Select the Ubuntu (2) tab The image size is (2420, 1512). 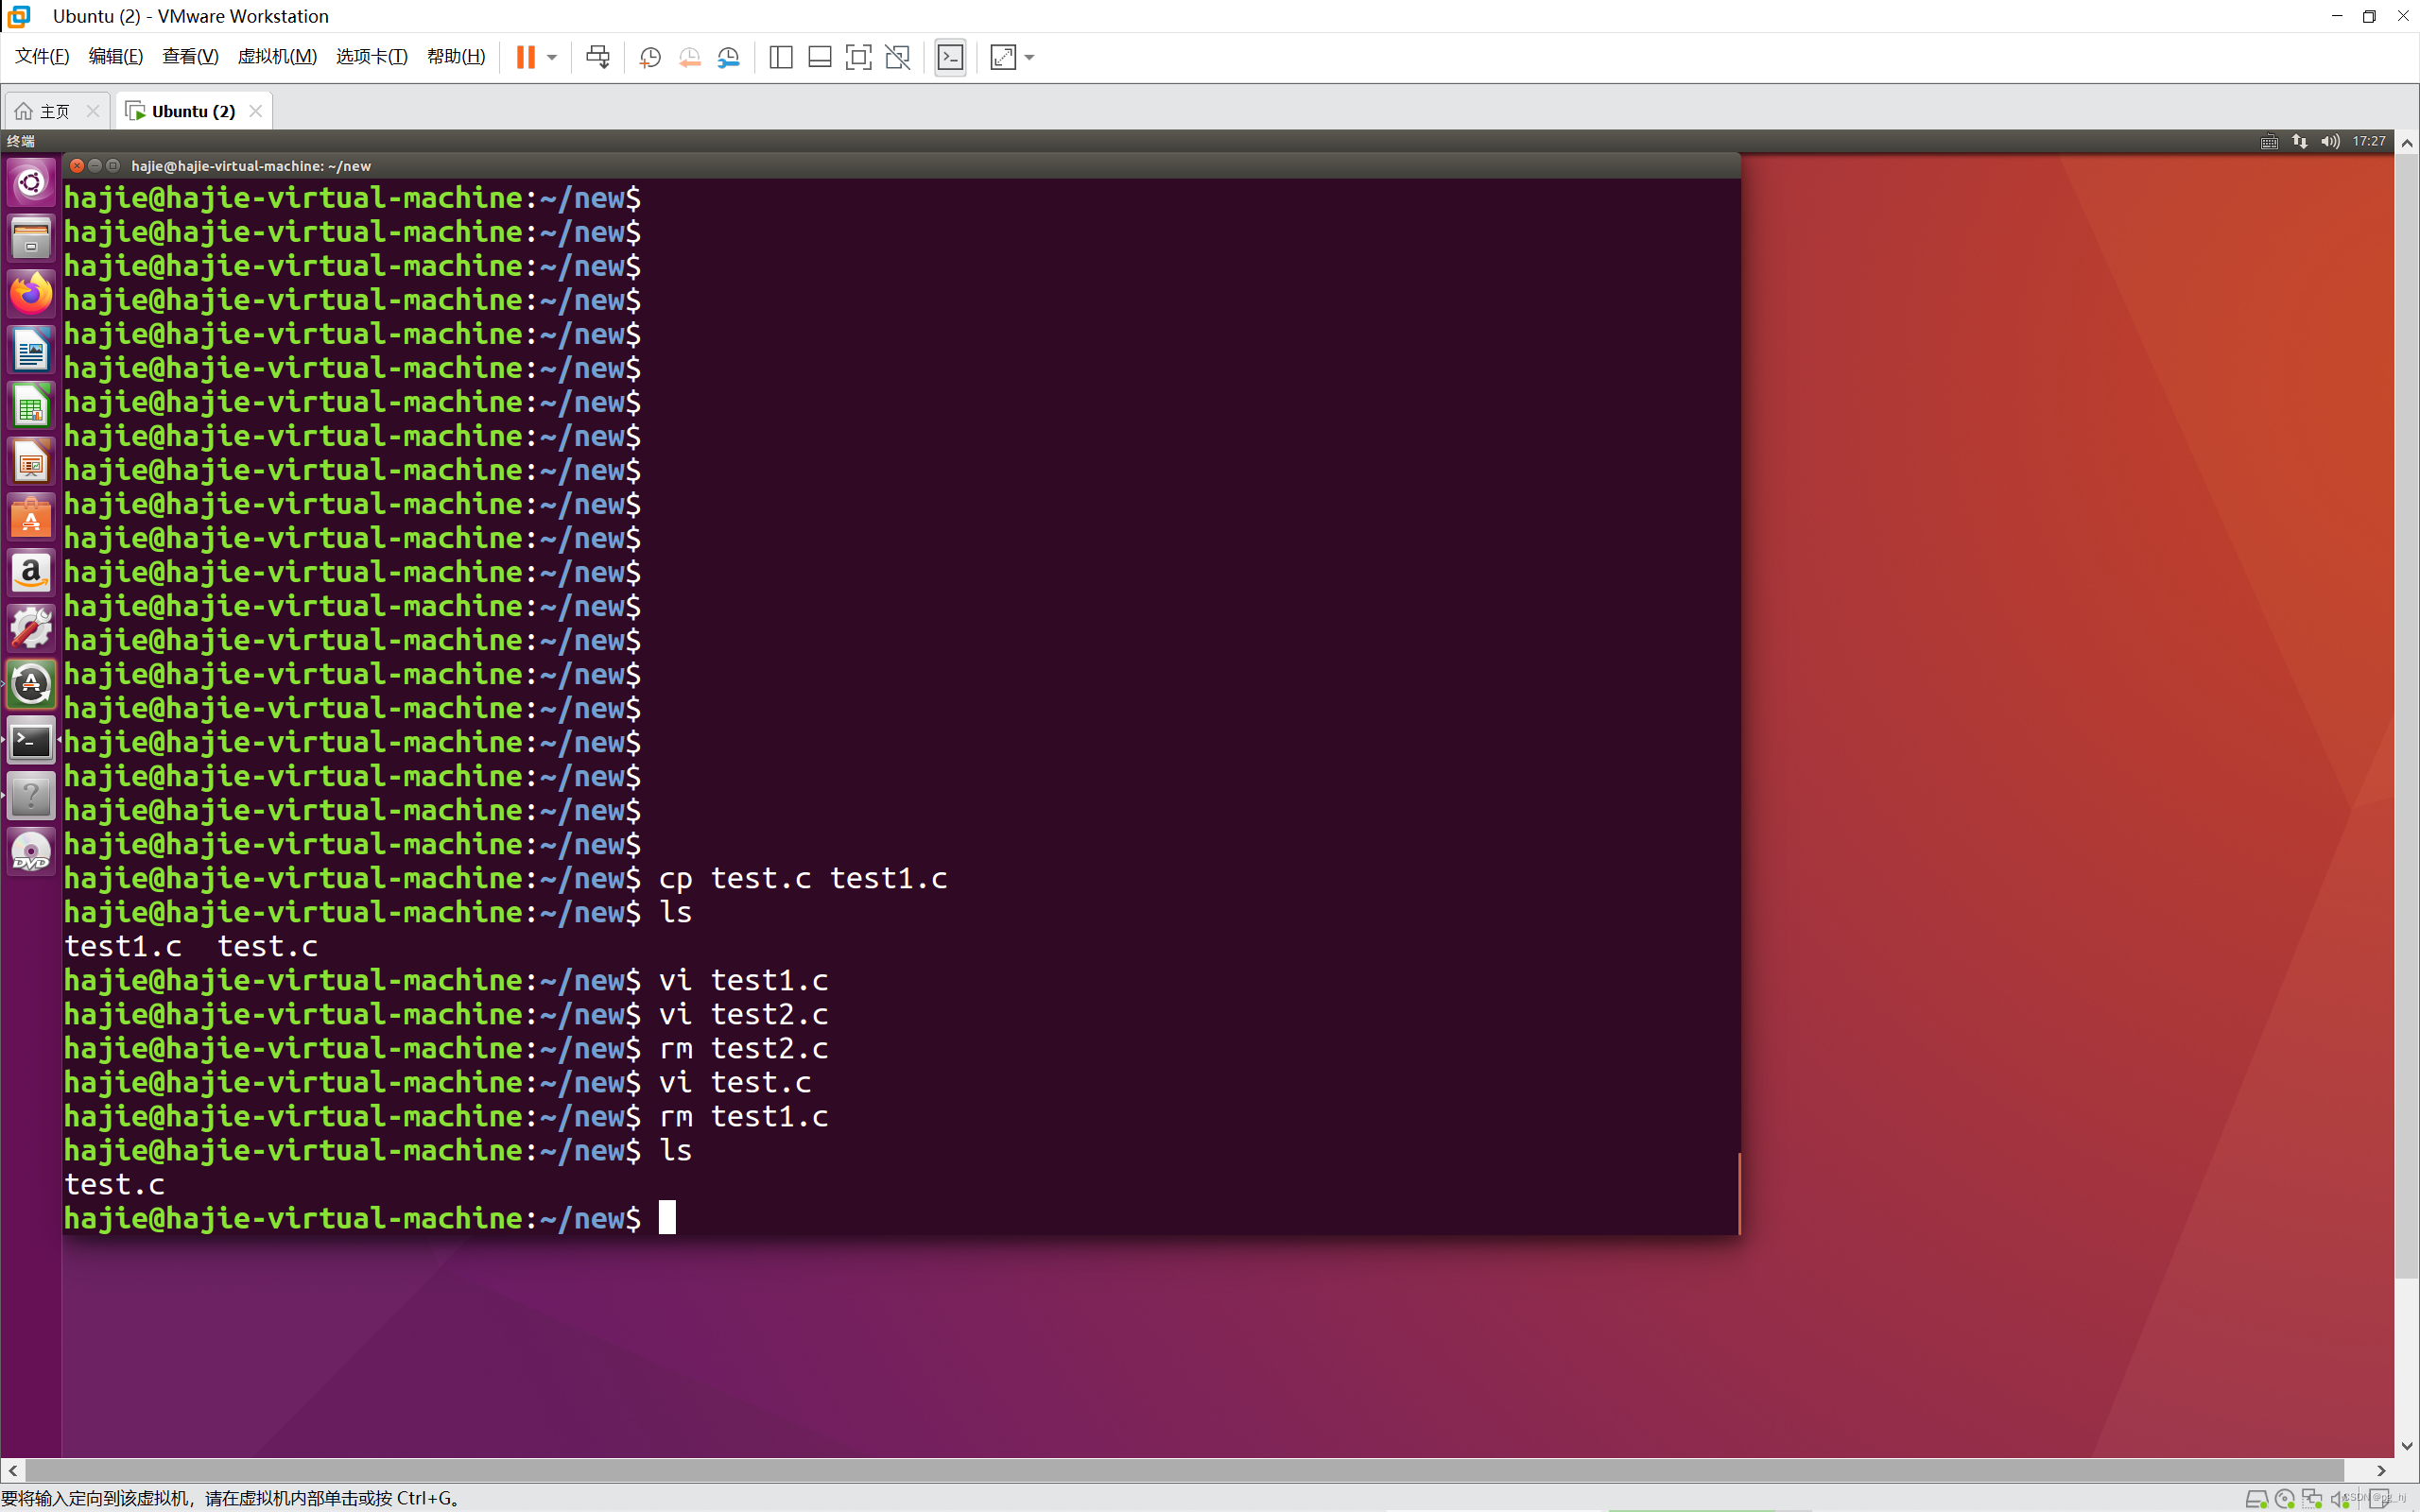(193, 111)
